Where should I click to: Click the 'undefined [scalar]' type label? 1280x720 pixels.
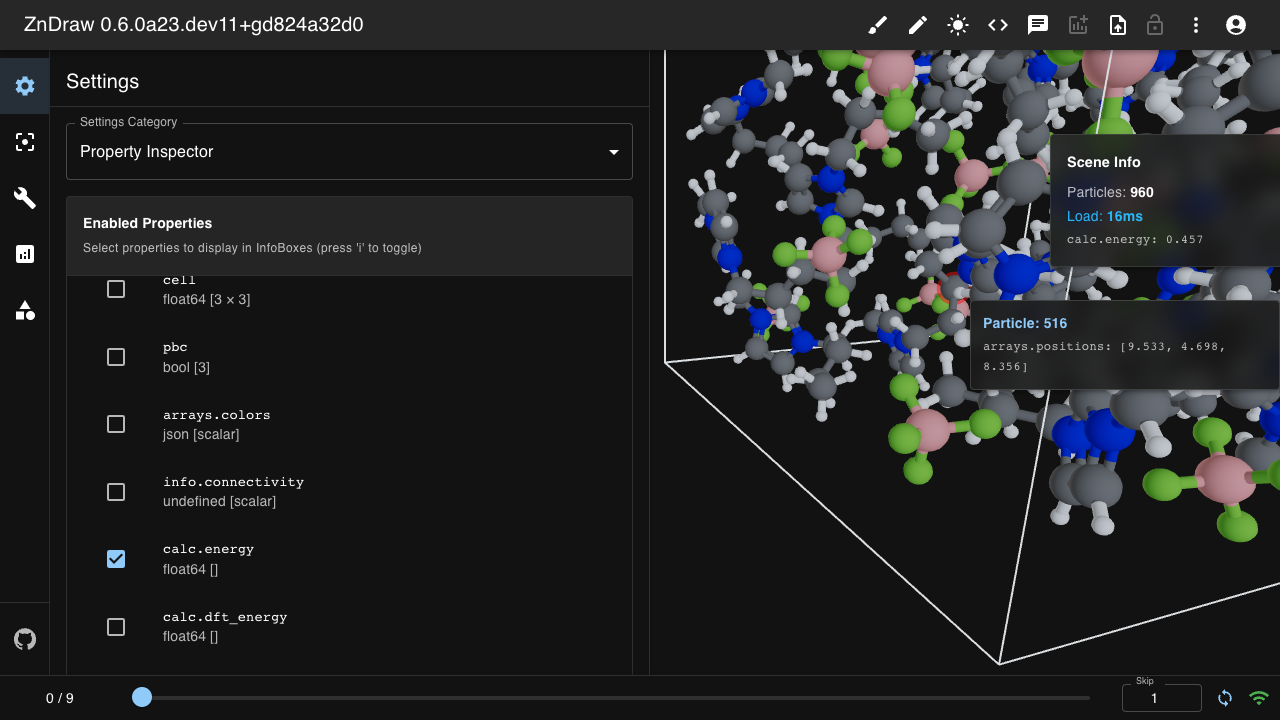click(219, 501)
